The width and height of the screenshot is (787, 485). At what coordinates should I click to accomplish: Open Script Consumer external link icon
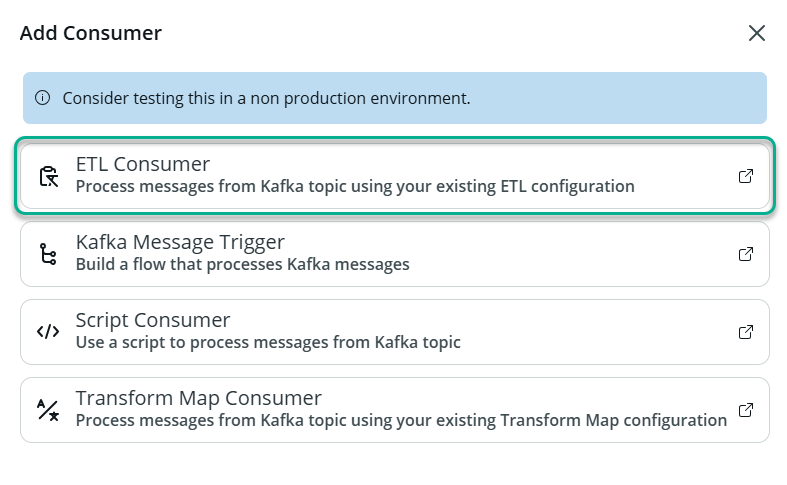[745, 332]
